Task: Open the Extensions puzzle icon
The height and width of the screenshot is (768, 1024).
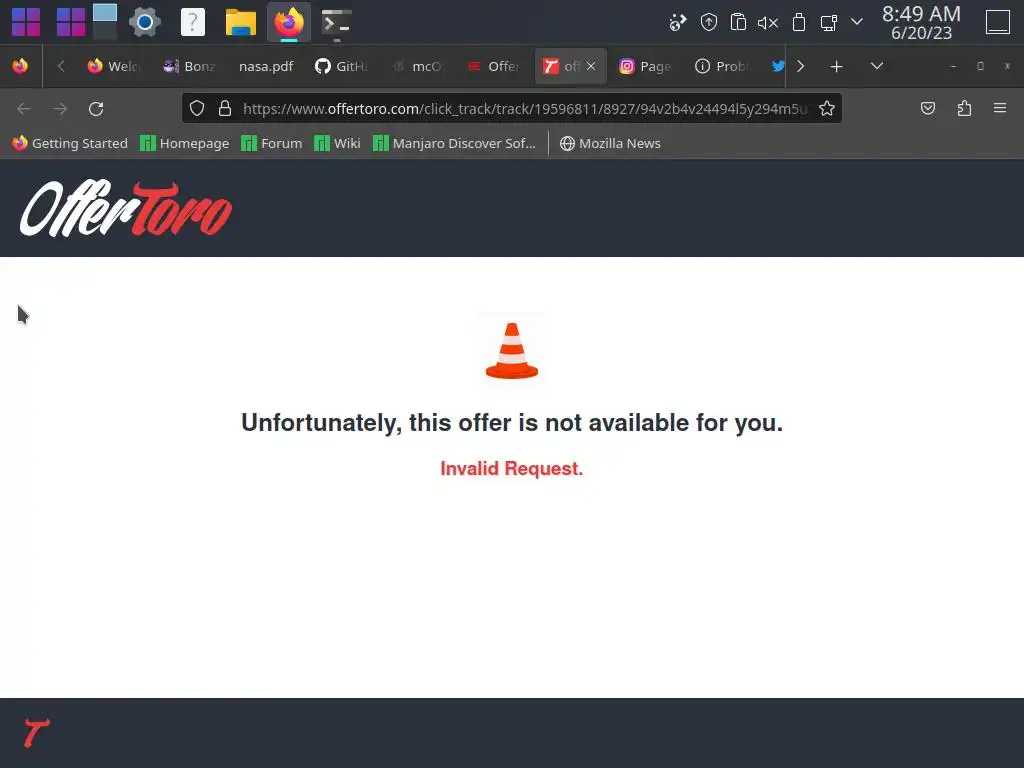Action: 964,108
